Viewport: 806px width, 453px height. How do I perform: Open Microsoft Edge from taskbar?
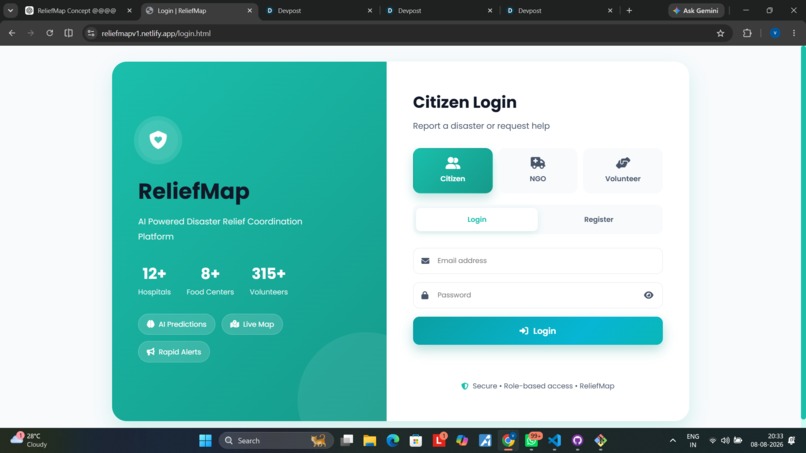[x=393, y=441]
